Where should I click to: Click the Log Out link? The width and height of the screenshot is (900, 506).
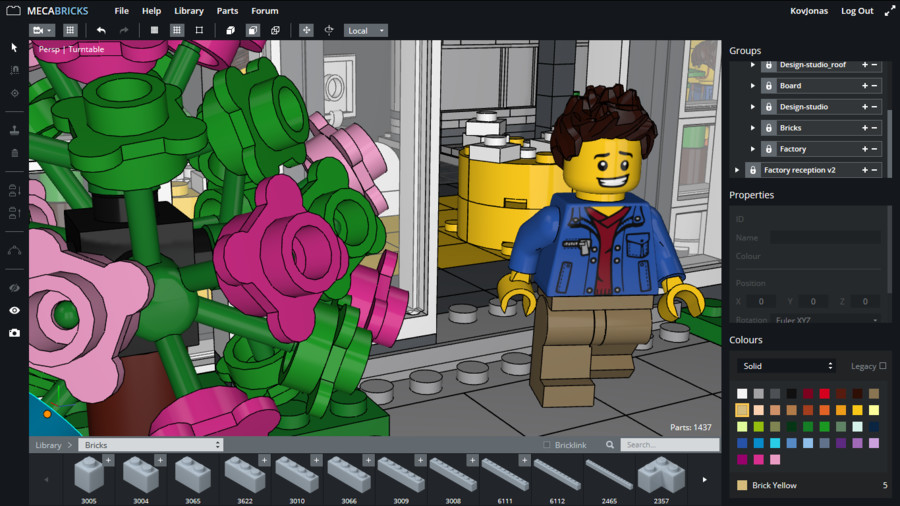coord(857,11)
